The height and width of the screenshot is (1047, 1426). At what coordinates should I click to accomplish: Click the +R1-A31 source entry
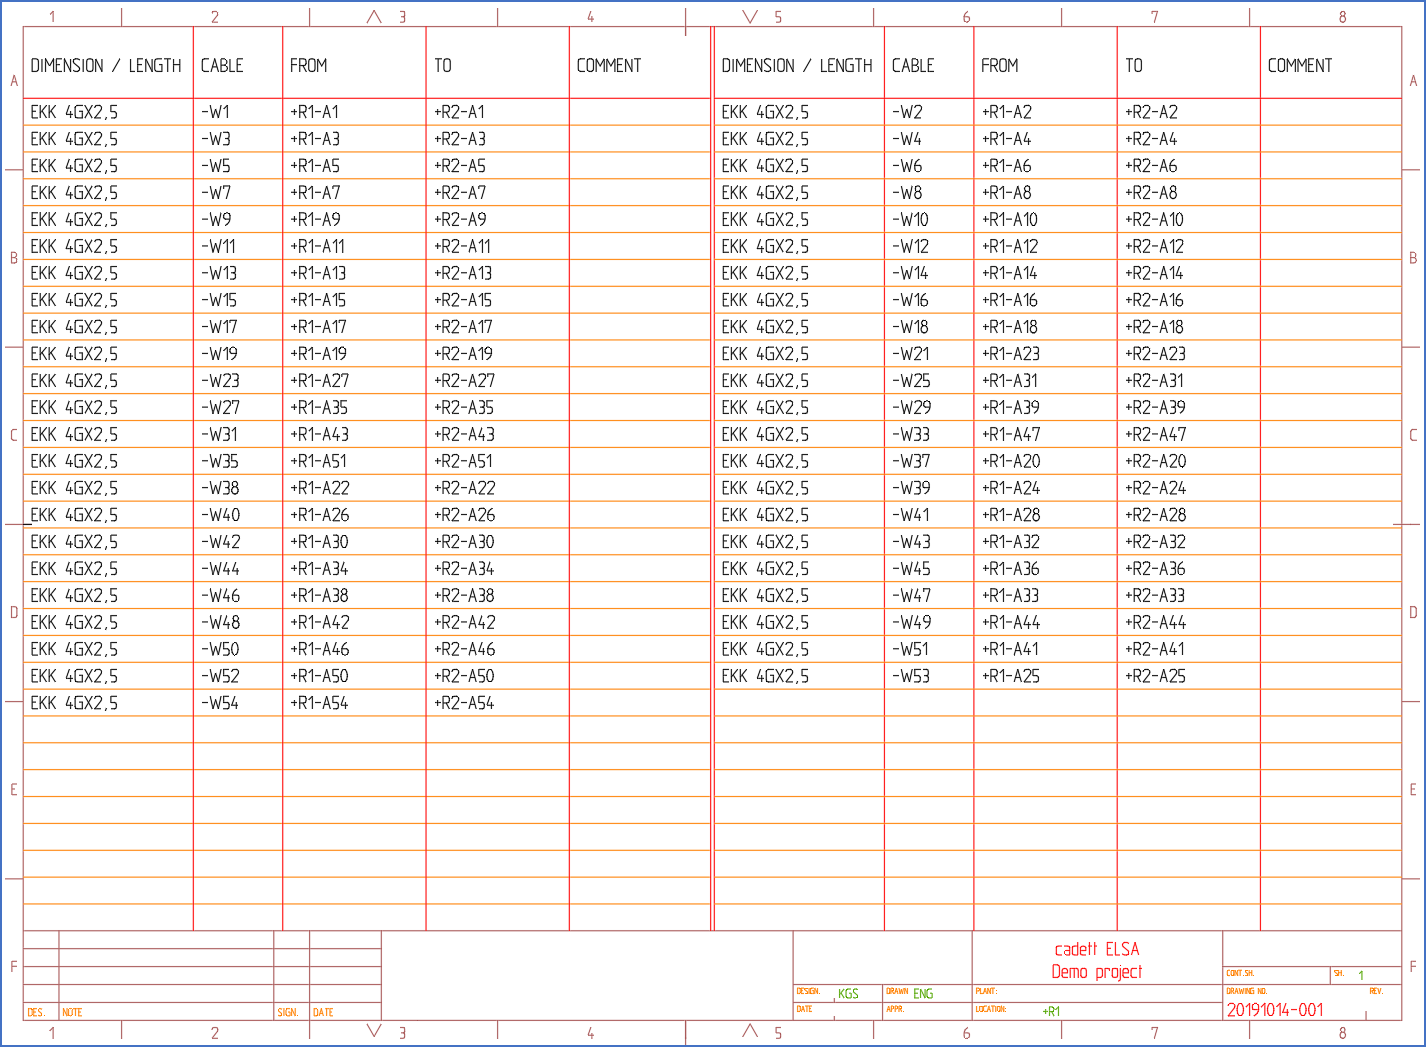[x=1009, y=382]
